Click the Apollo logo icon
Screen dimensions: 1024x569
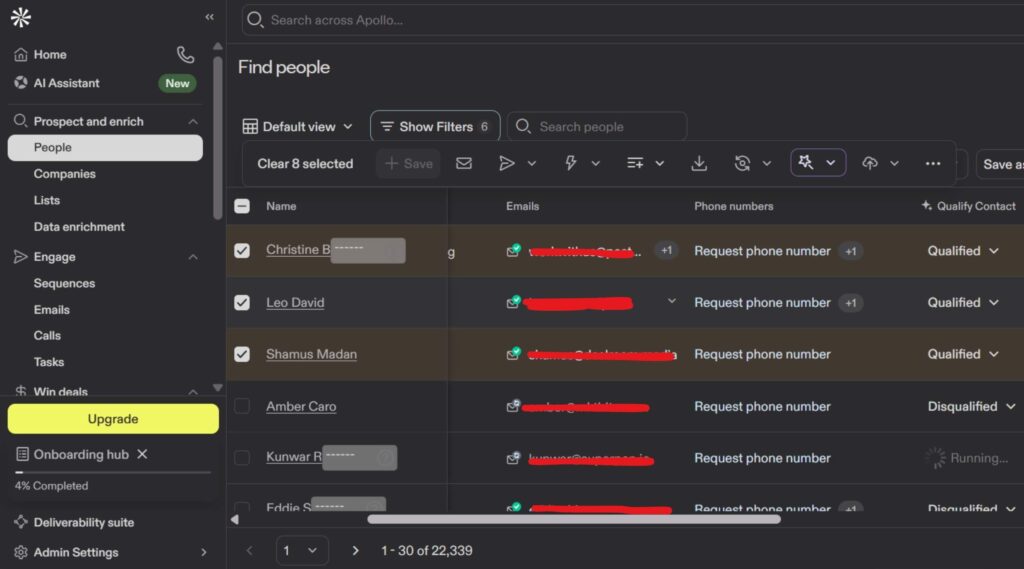tap(21, 17)
